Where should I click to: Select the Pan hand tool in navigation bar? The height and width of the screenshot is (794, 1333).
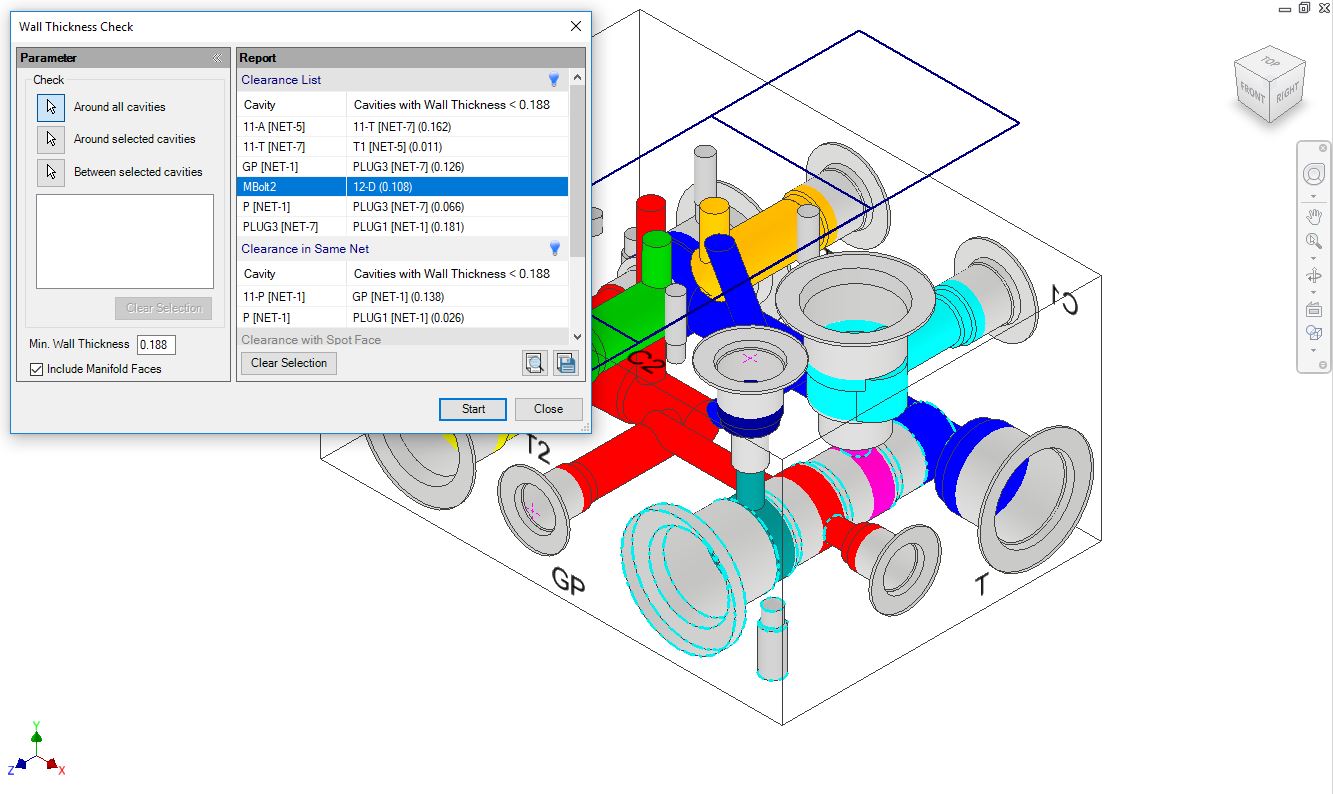coord(1313,216)
